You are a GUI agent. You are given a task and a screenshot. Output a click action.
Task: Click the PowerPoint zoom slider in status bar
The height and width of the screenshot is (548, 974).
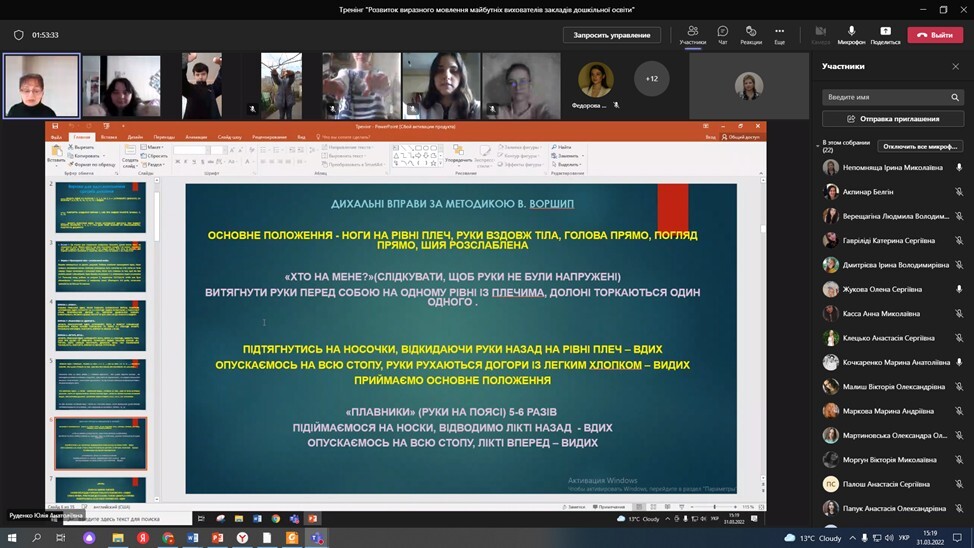(714, 507)
